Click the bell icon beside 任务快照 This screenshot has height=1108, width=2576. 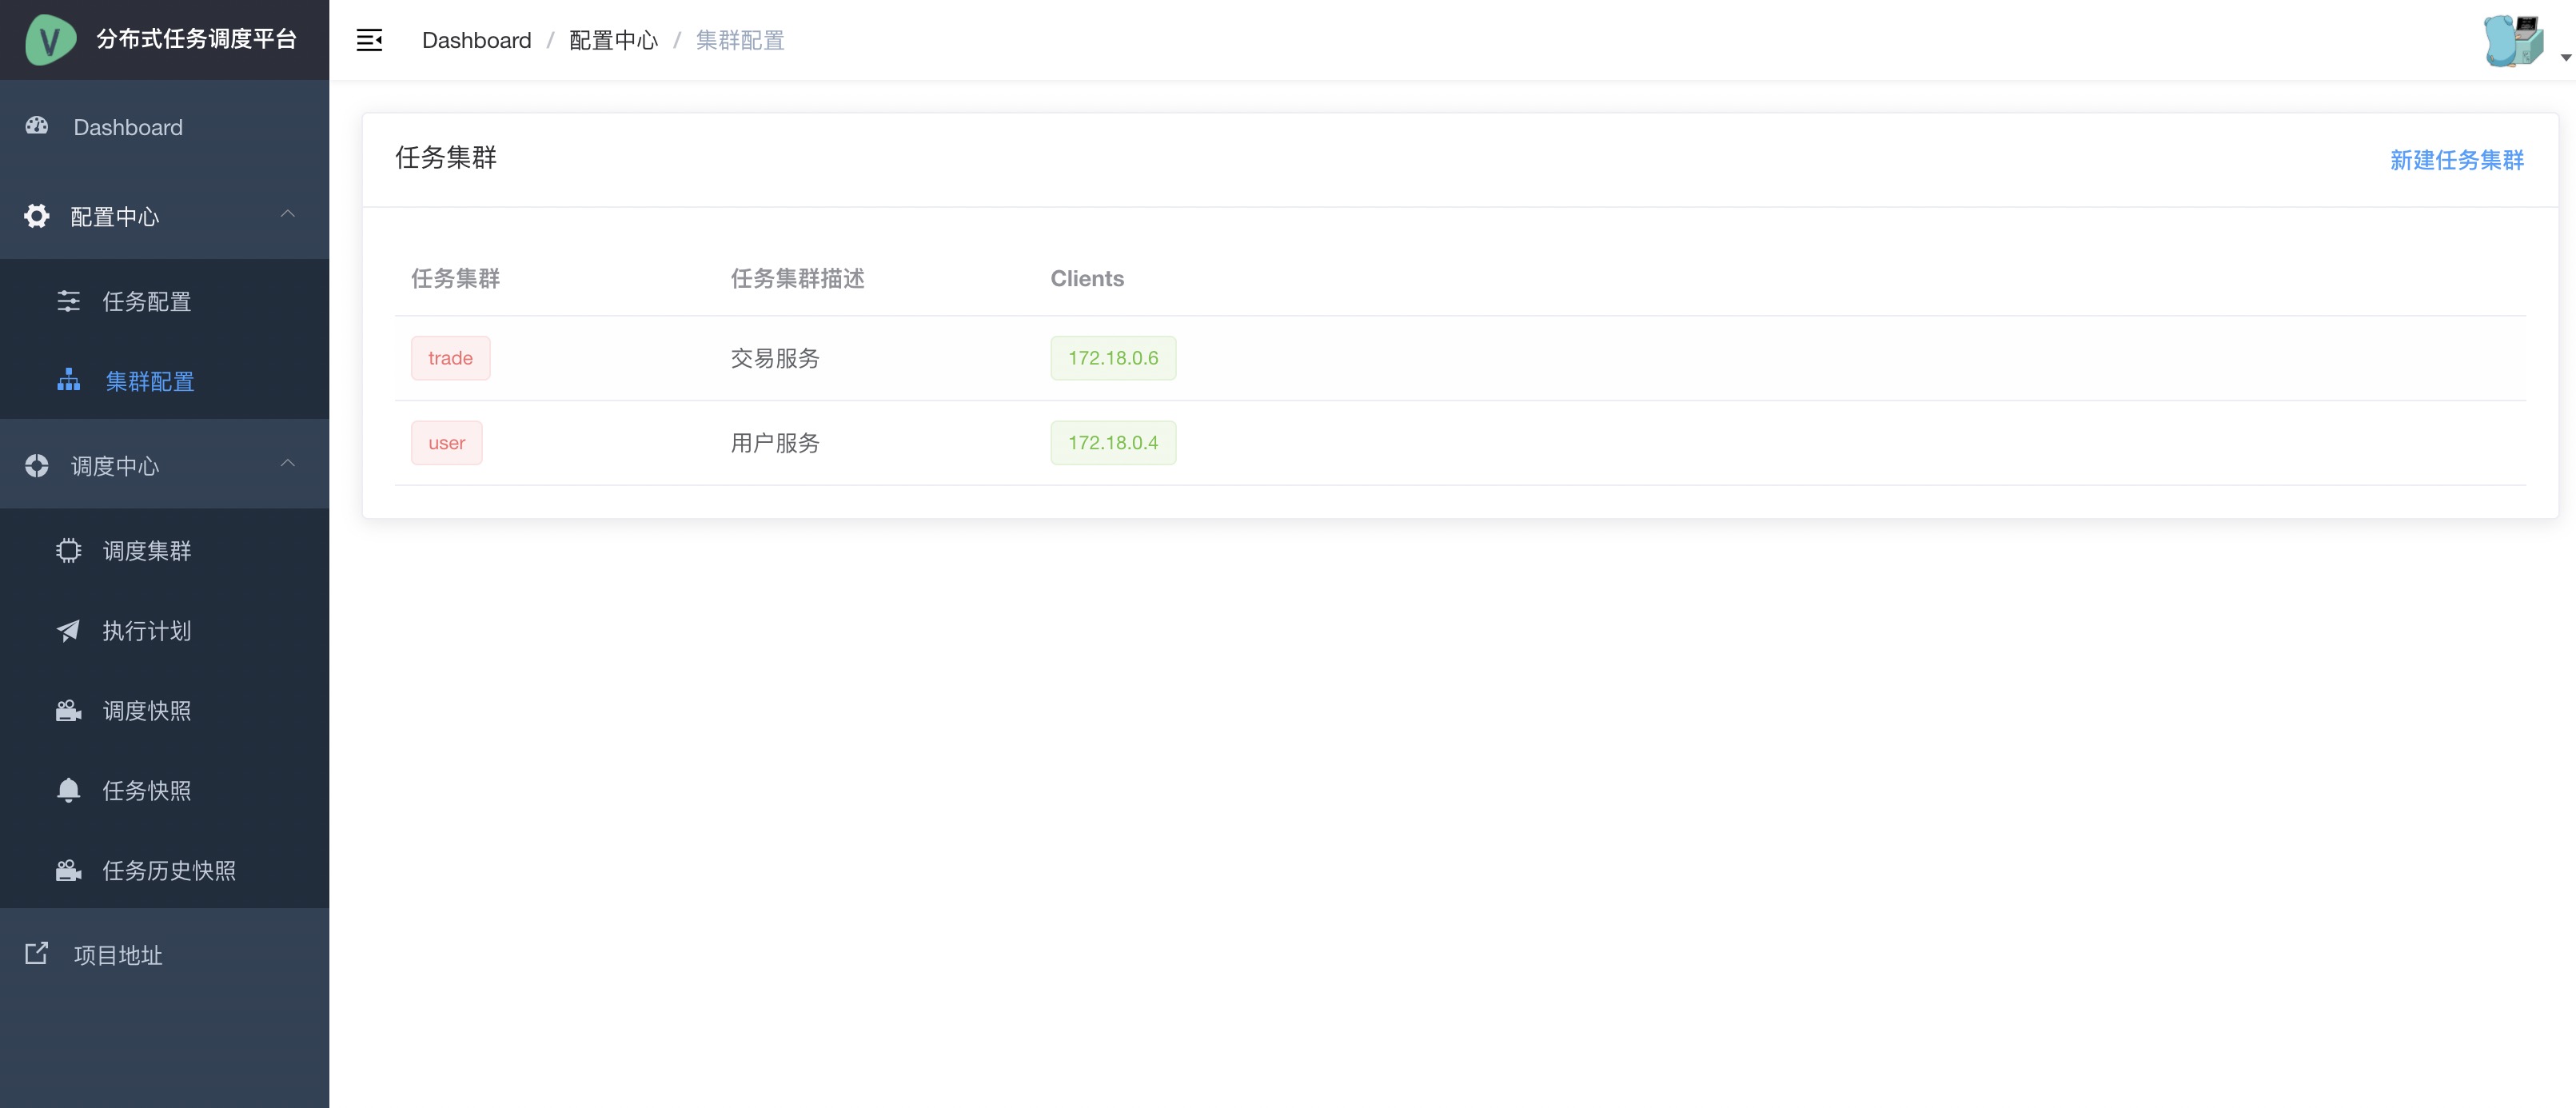tap(68, 790)
